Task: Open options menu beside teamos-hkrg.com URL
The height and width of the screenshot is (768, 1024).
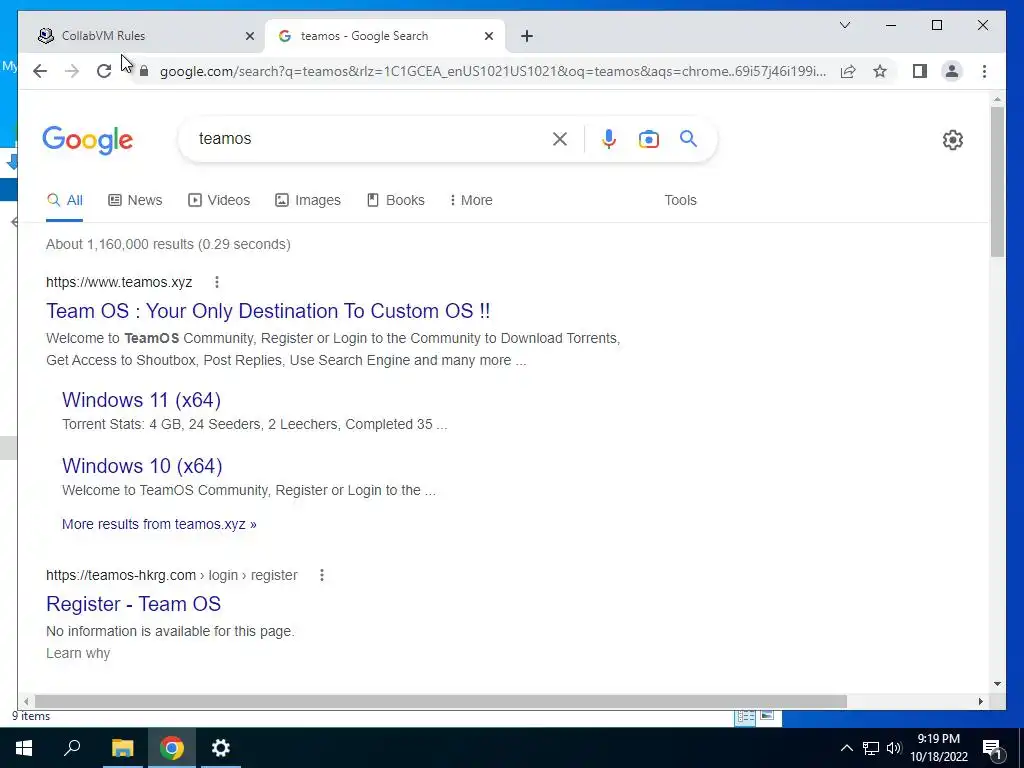Action: [x=321, y=575]
